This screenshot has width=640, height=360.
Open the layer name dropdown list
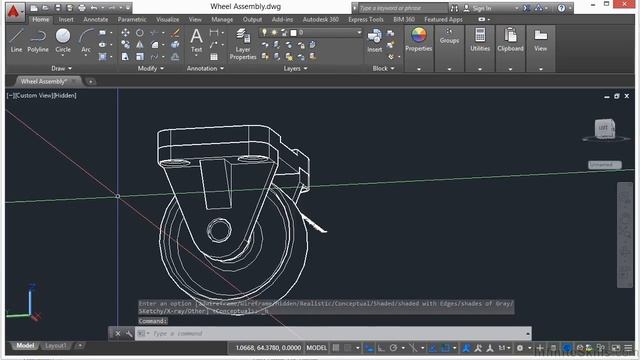[359, 33]
